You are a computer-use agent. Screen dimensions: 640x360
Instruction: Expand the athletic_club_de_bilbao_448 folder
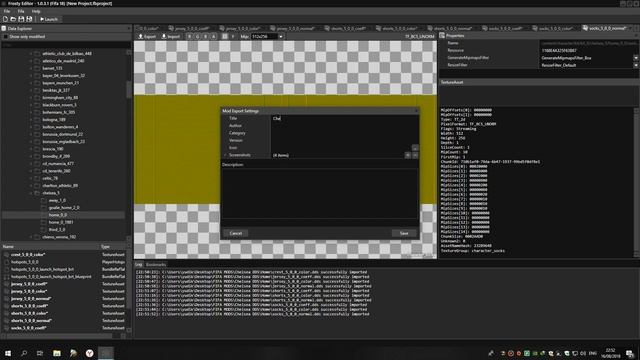point(31,53)
